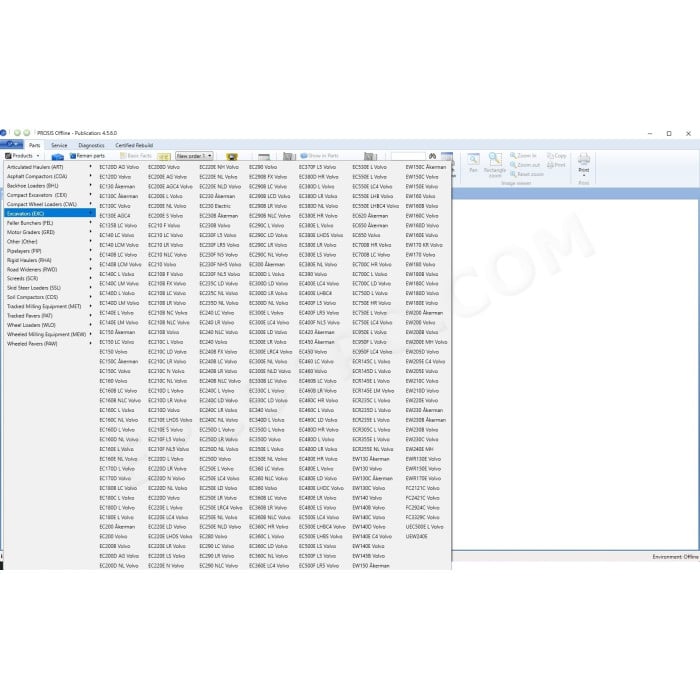Click the yellow projector icon after New order
The image size is (700, 700).
232,157
